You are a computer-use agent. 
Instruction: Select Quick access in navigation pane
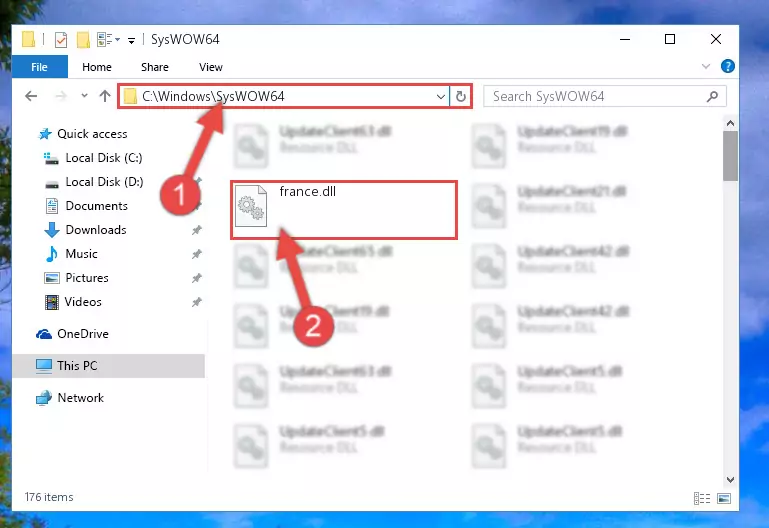92,134
